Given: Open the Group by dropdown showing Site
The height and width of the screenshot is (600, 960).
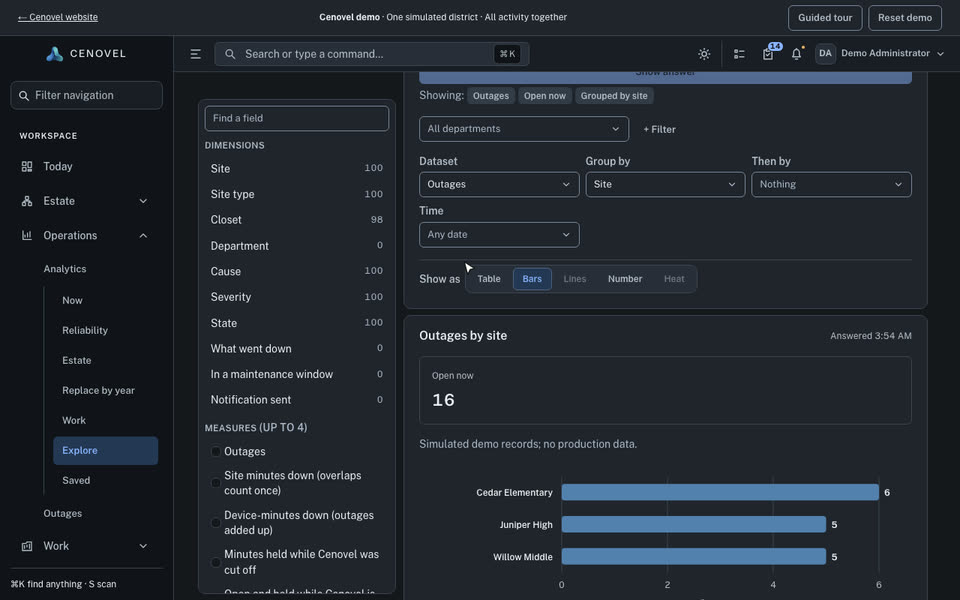Looking at the screenshot, I should [665, 184].
